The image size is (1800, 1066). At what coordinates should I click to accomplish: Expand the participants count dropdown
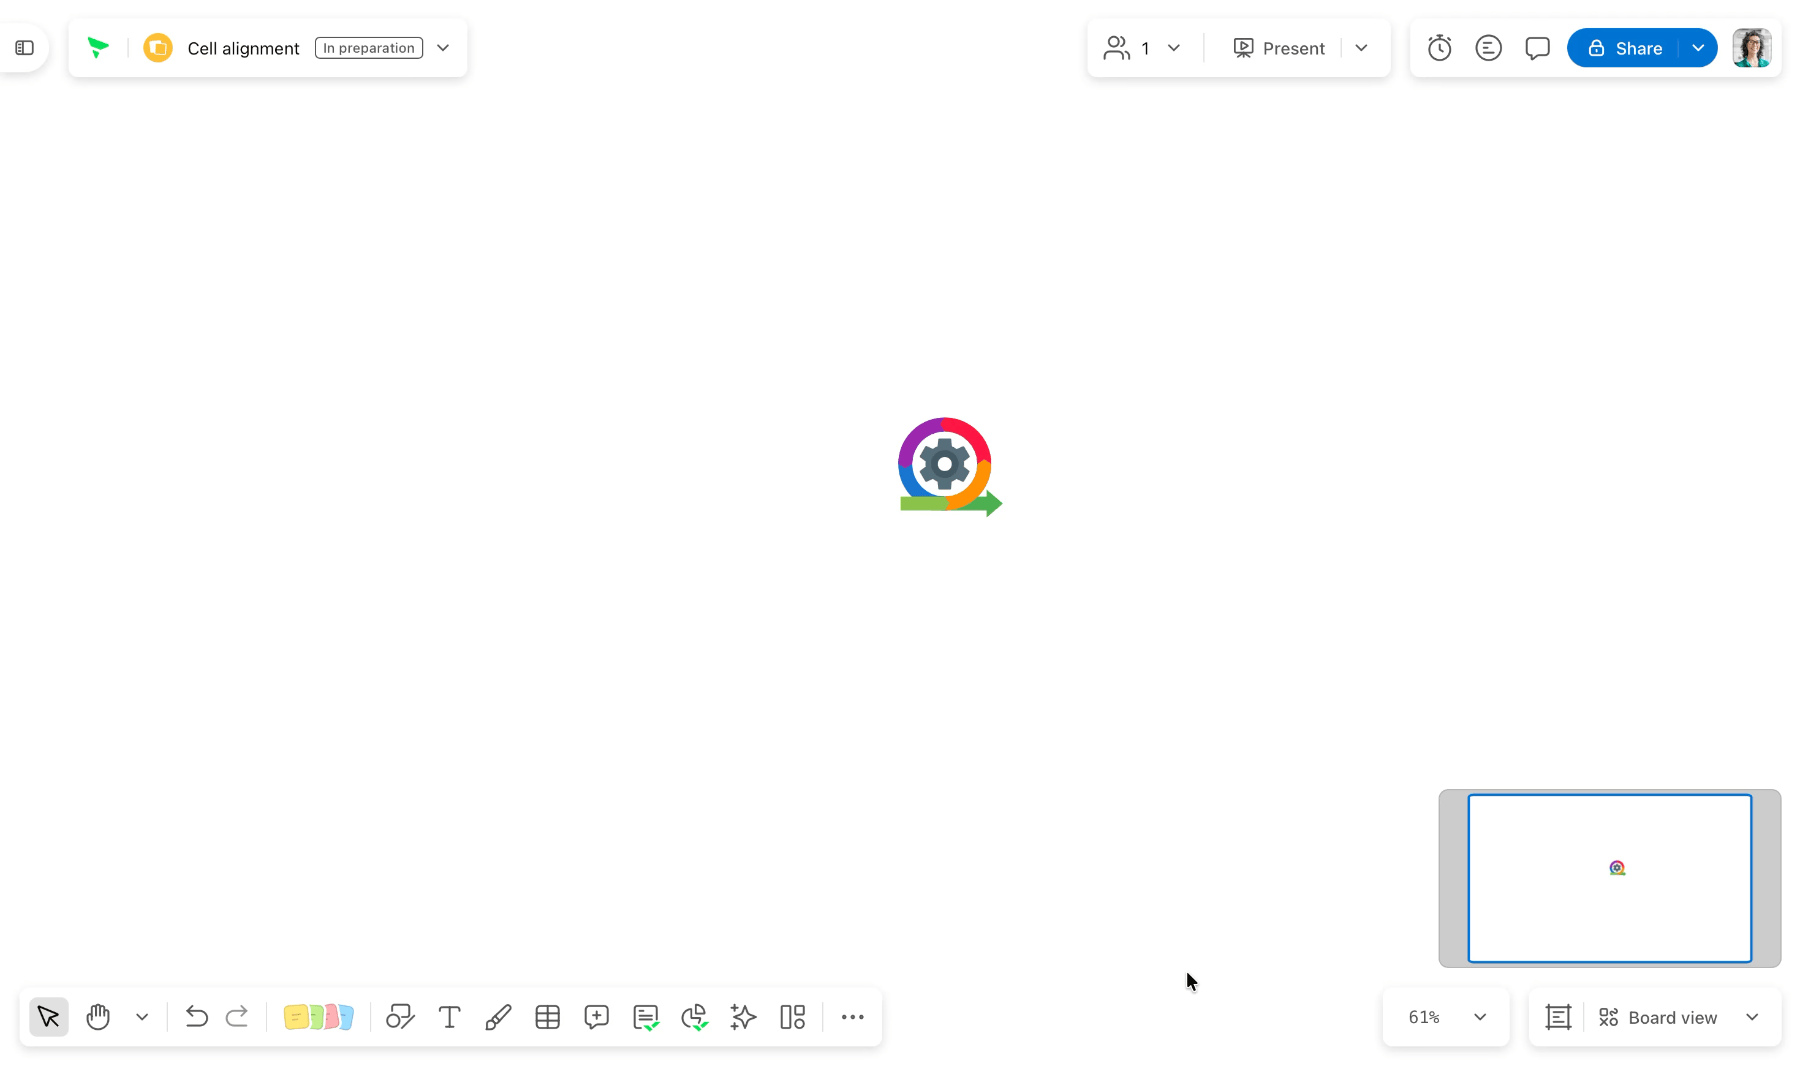click(x=1174, y=48)
